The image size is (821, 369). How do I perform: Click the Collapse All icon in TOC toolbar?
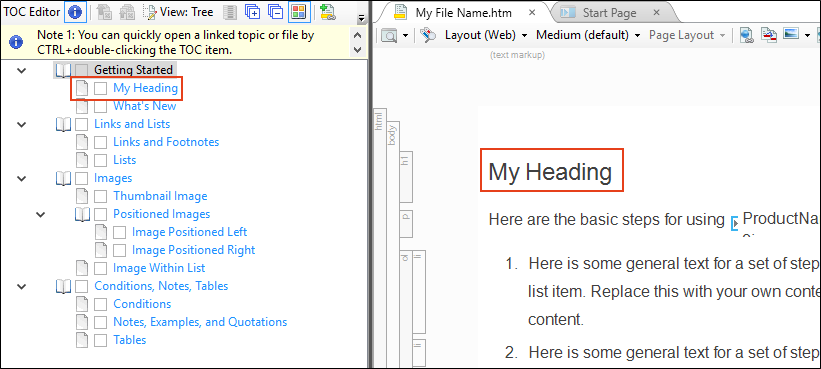tap(275, 12)
